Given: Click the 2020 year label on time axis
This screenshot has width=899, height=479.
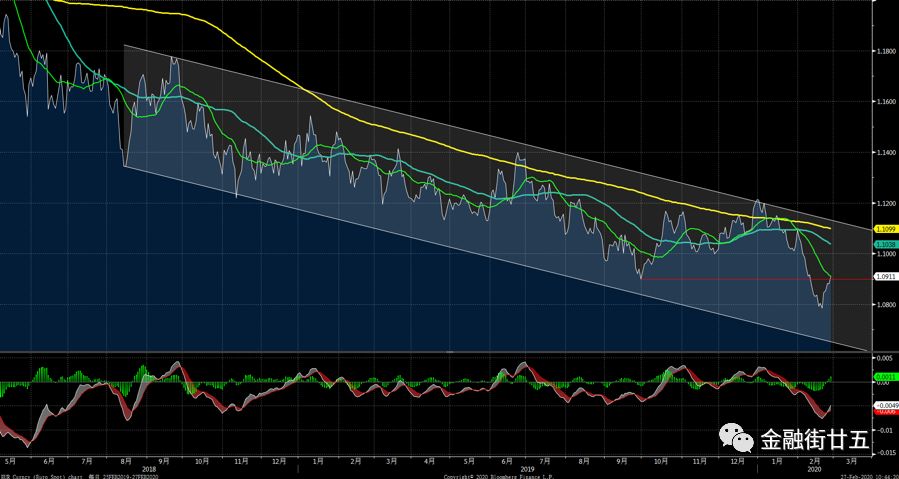Looking at the screenshot, I should [814, 468].
